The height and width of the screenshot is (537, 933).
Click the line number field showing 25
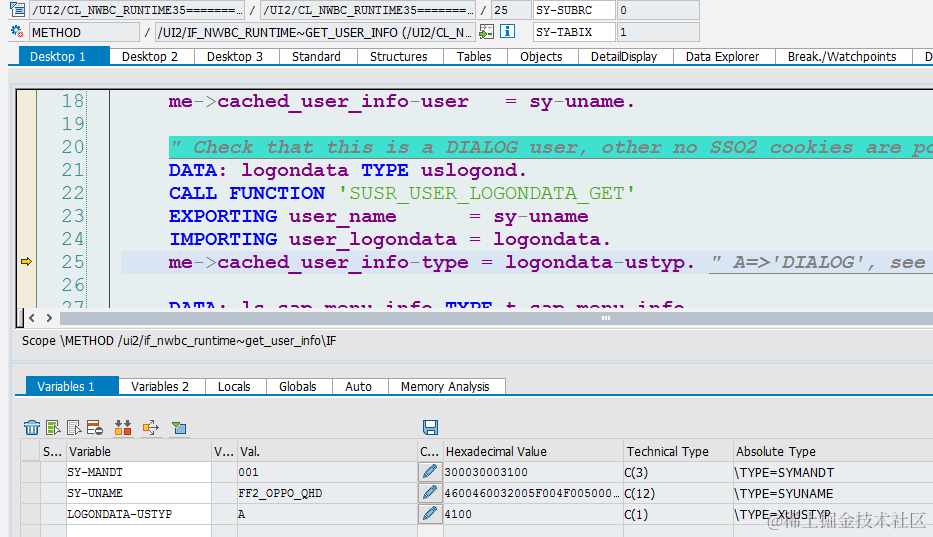[x=511, y=10]
